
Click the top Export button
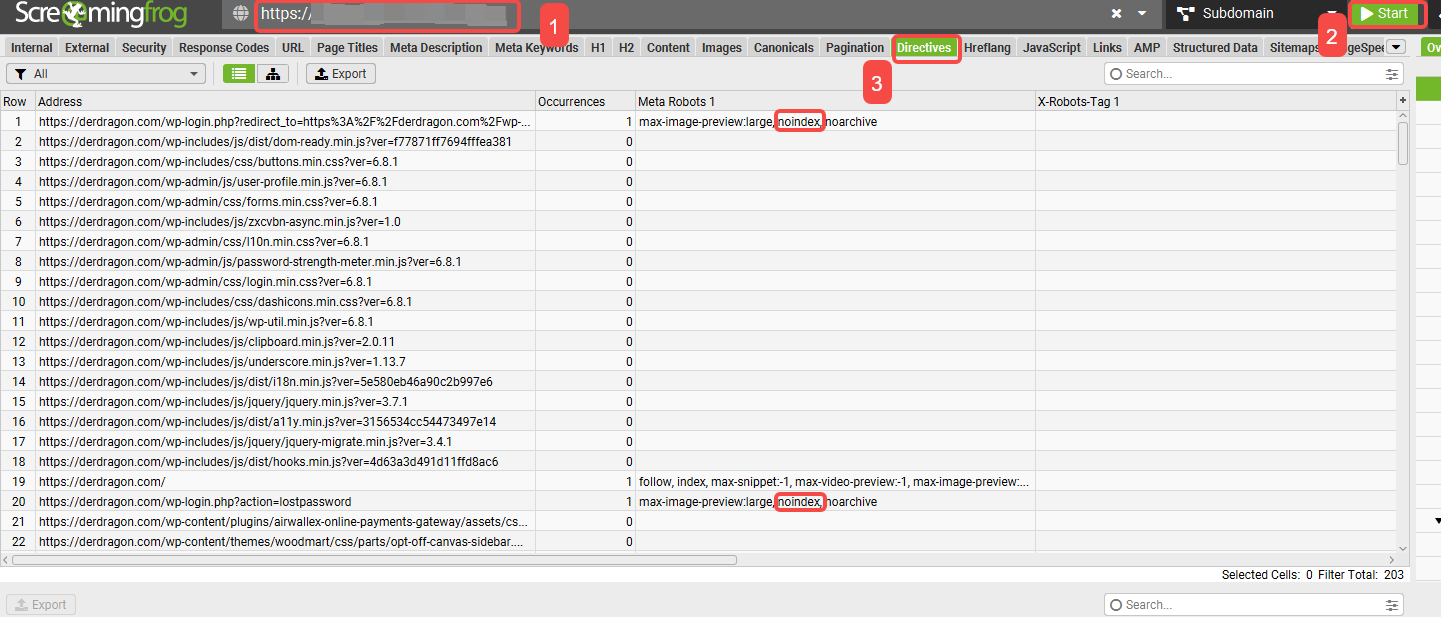341,74
